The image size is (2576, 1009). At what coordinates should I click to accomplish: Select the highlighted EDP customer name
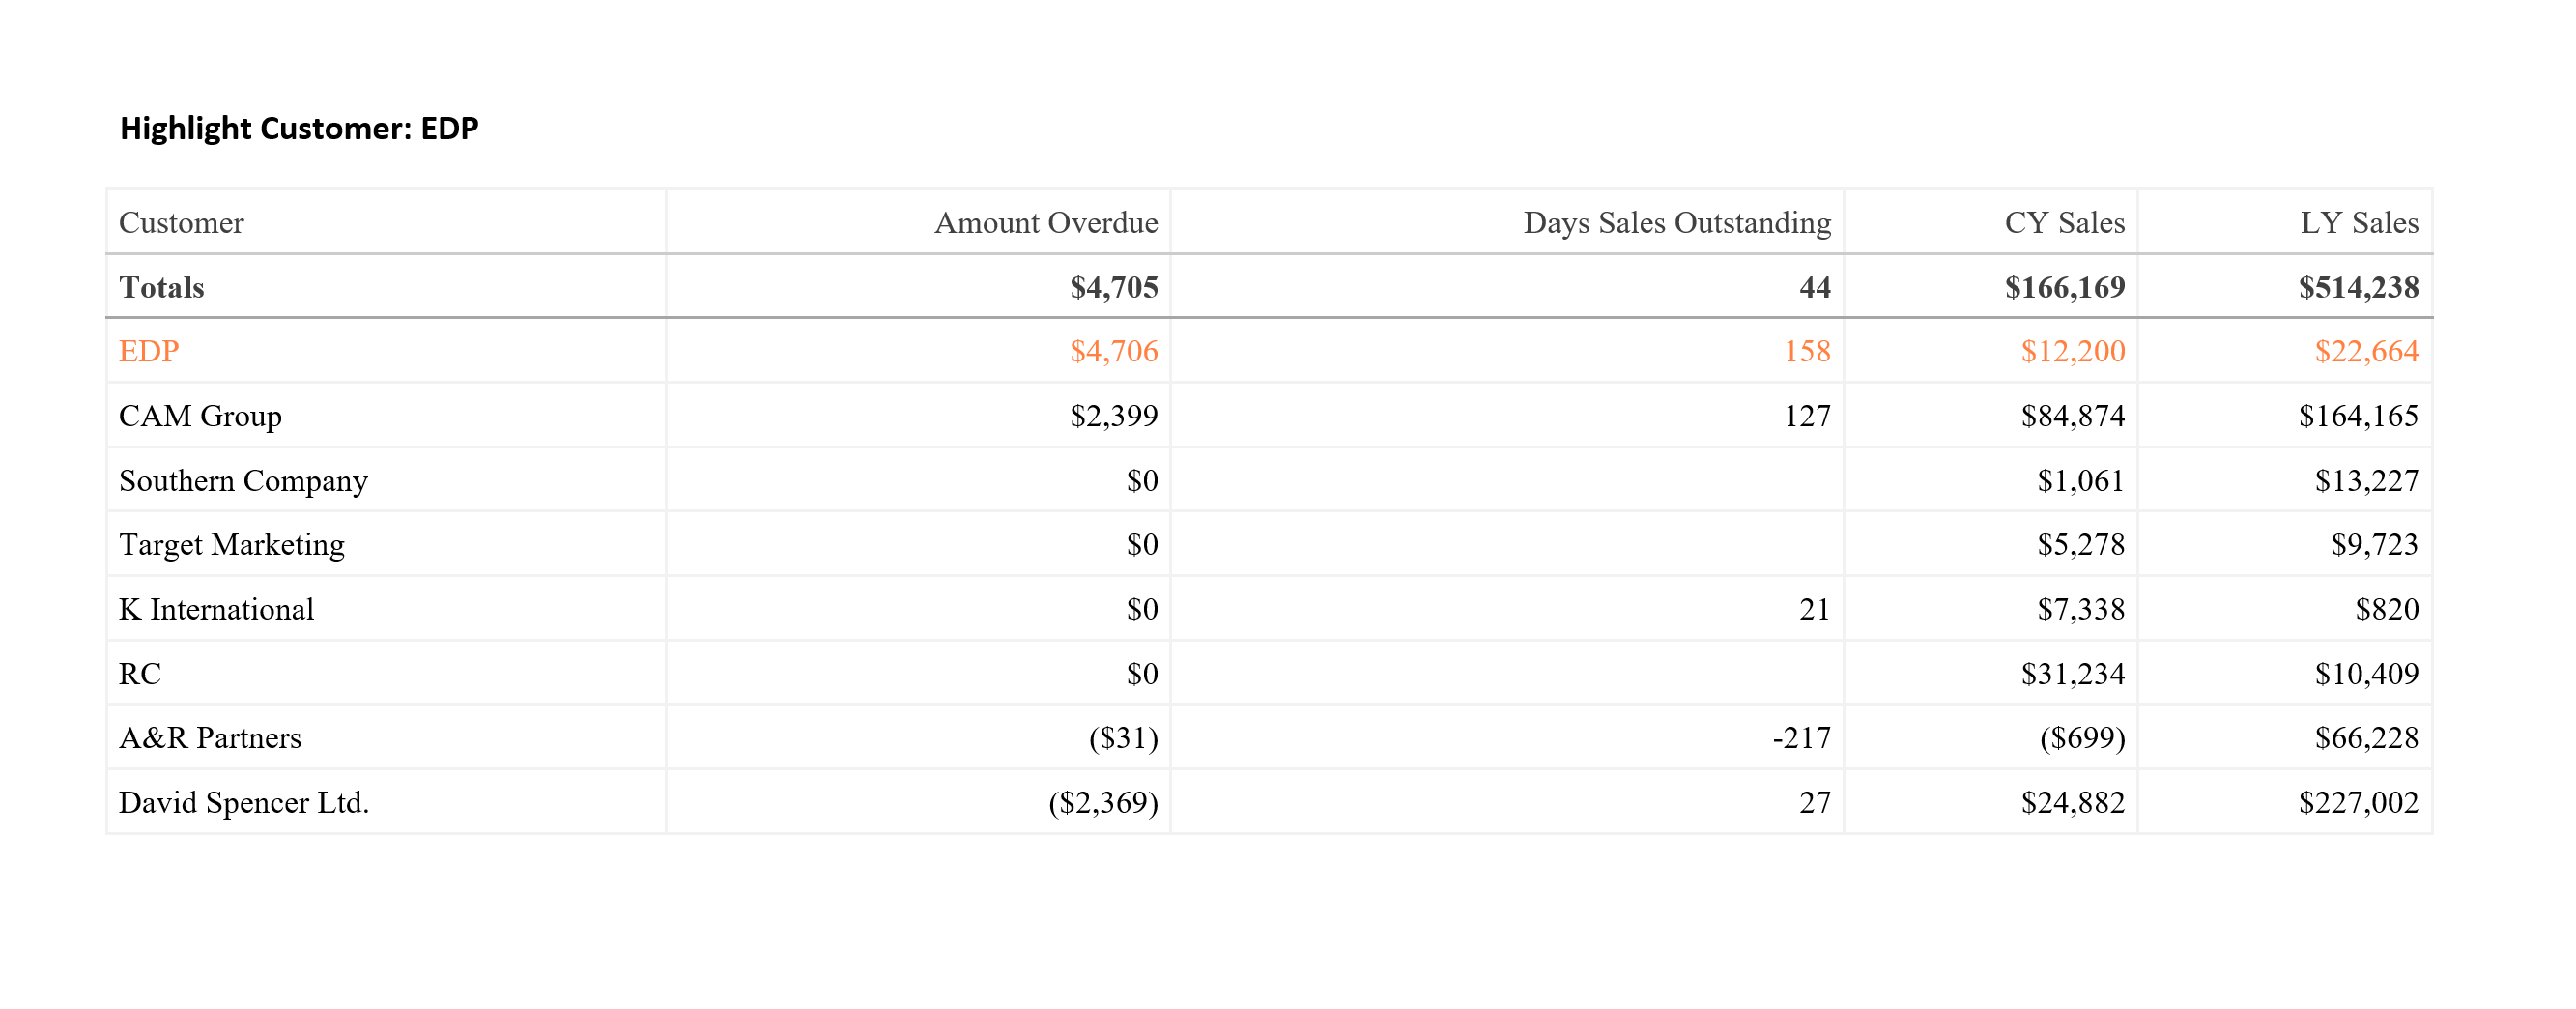(149, 351)
